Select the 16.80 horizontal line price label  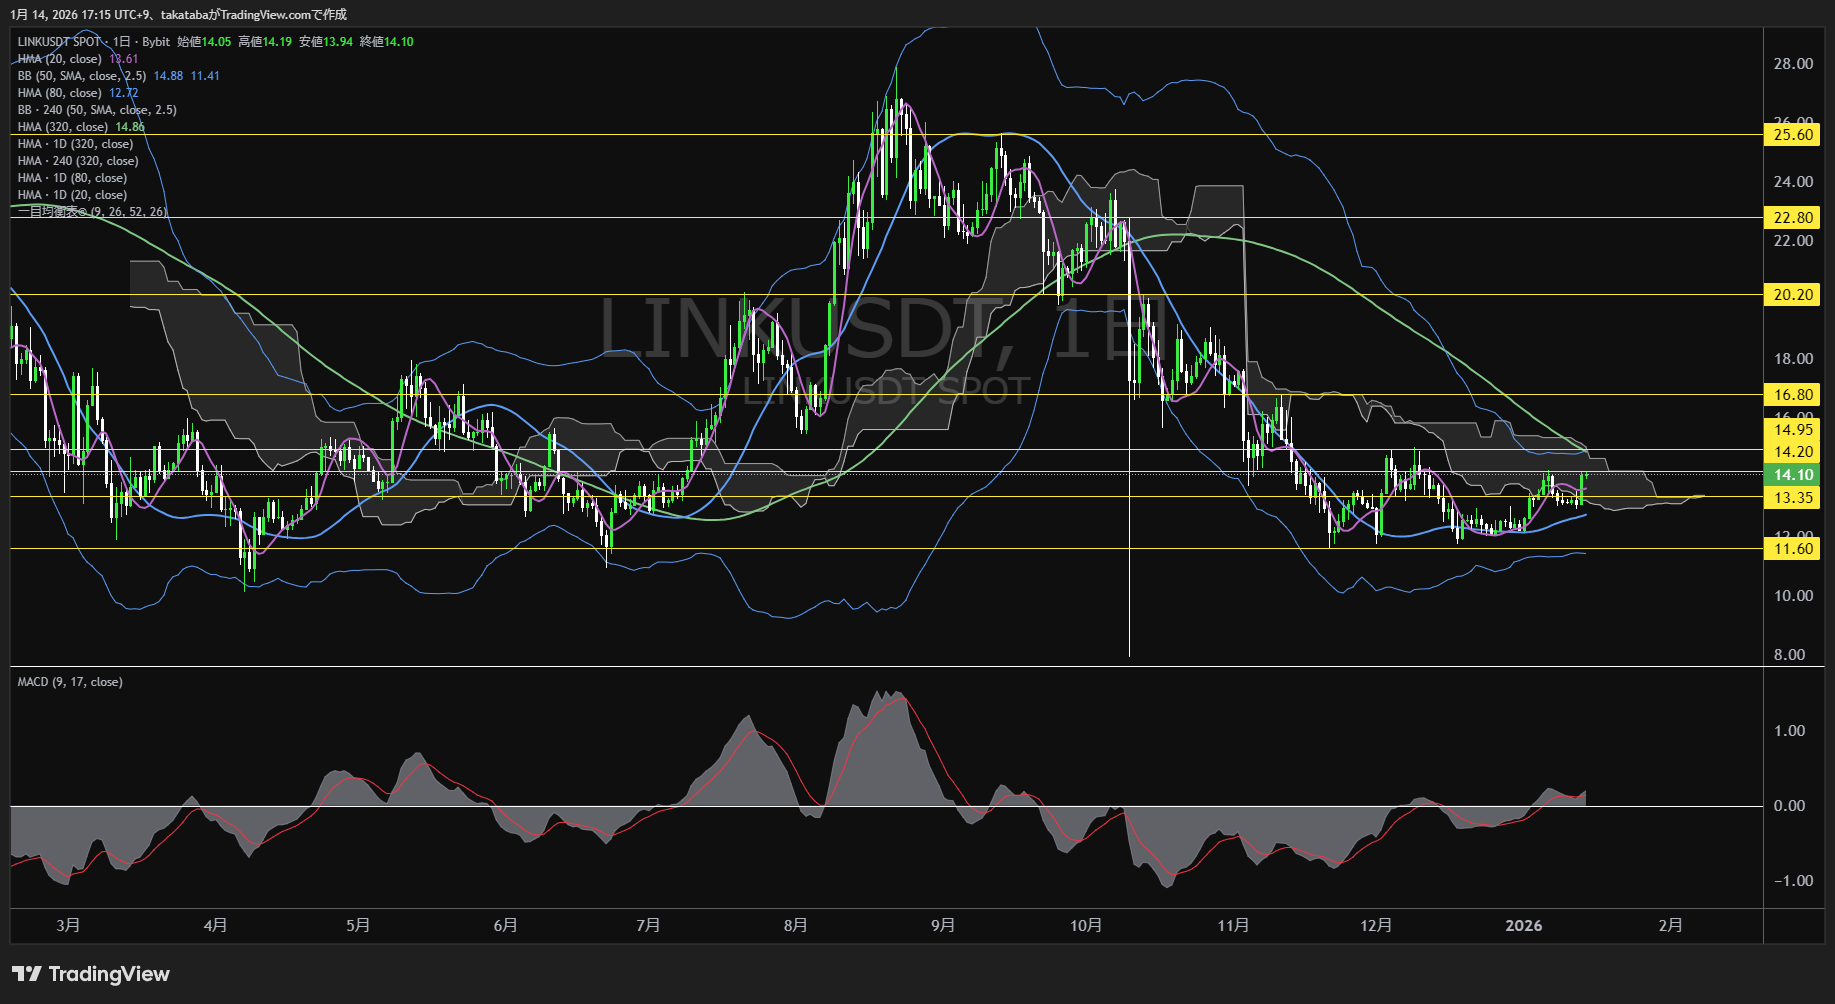[1792, 395]
